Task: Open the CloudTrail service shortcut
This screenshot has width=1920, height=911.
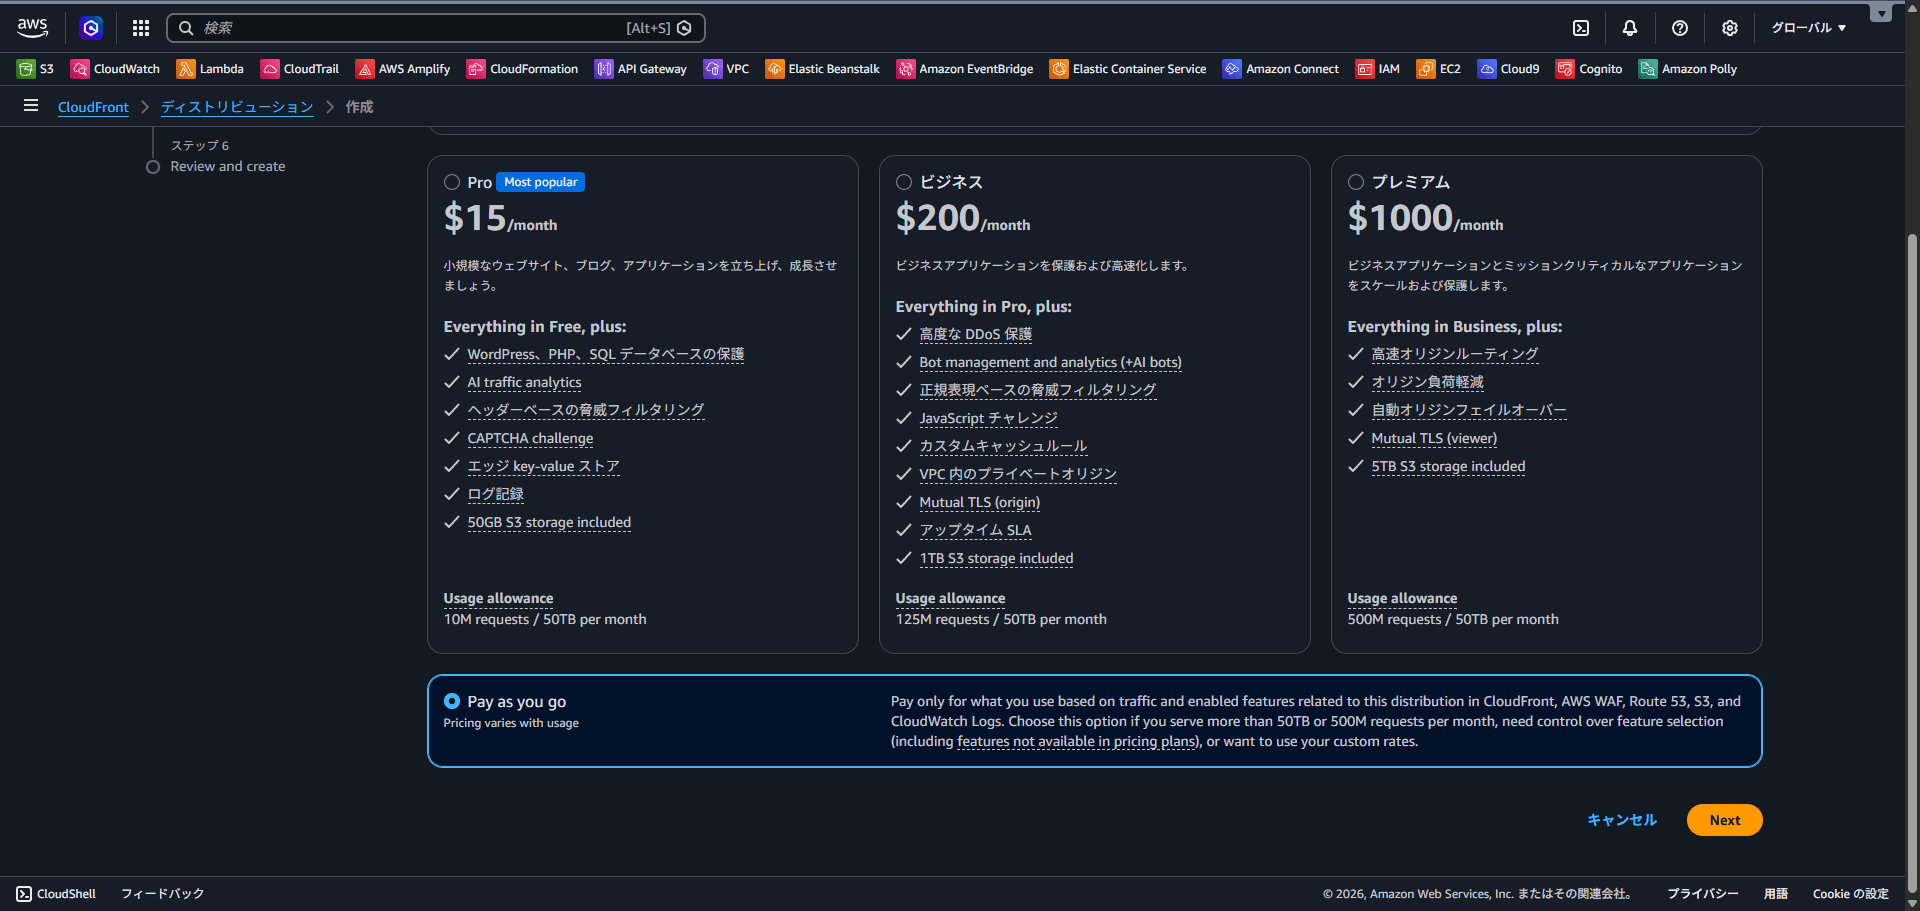Action: coord(300,69)
